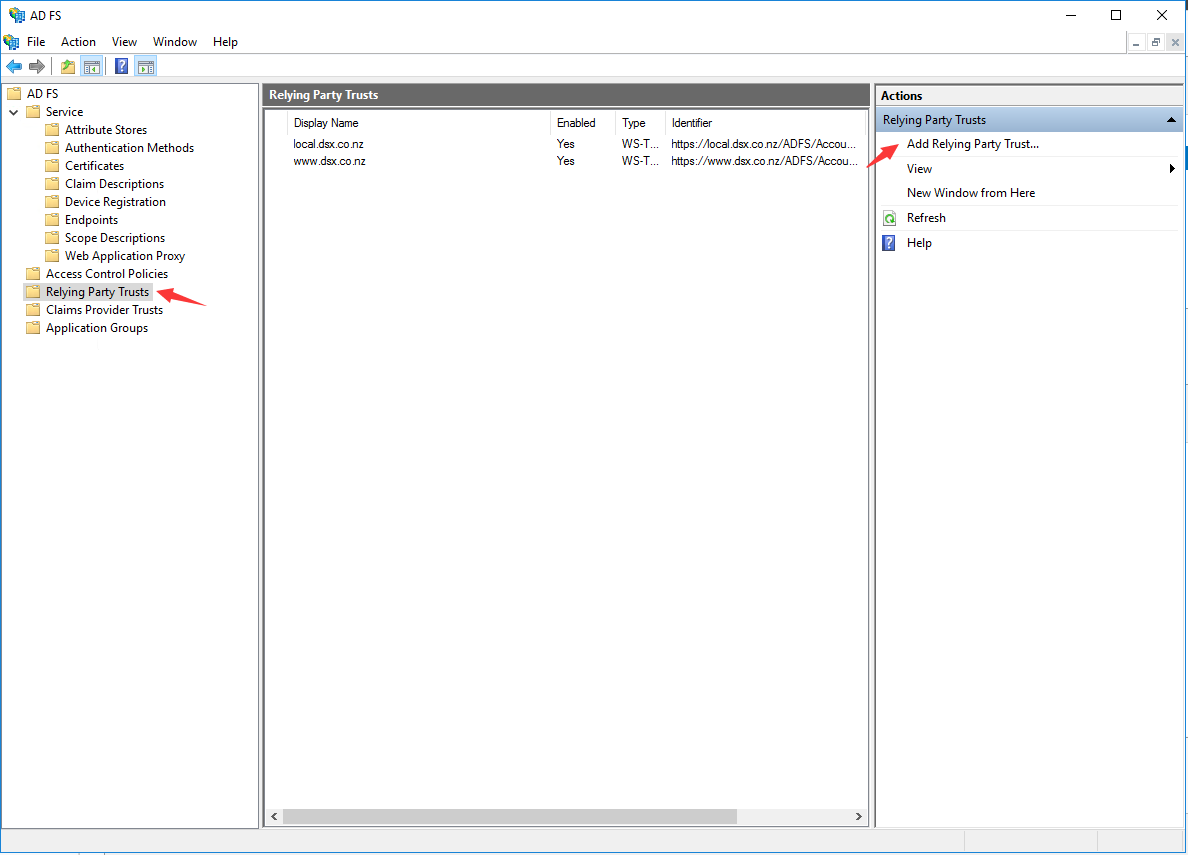Toggle Show/Hide Action Pane toolbar icon
The width and height of the screenshot is (1188, 855).
coord(146,67)
